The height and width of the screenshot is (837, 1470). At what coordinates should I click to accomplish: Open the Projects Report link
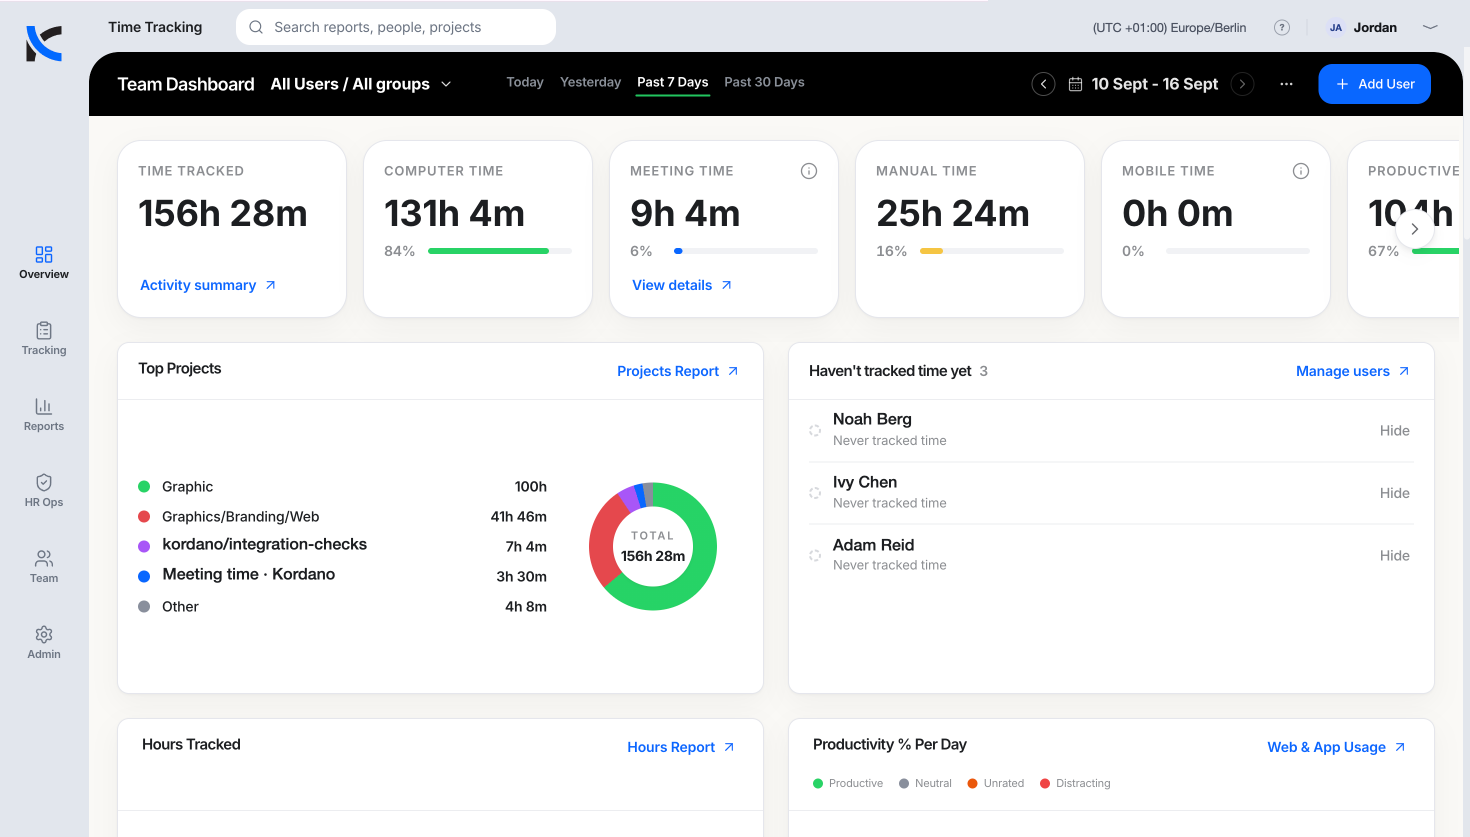point(678,371)
